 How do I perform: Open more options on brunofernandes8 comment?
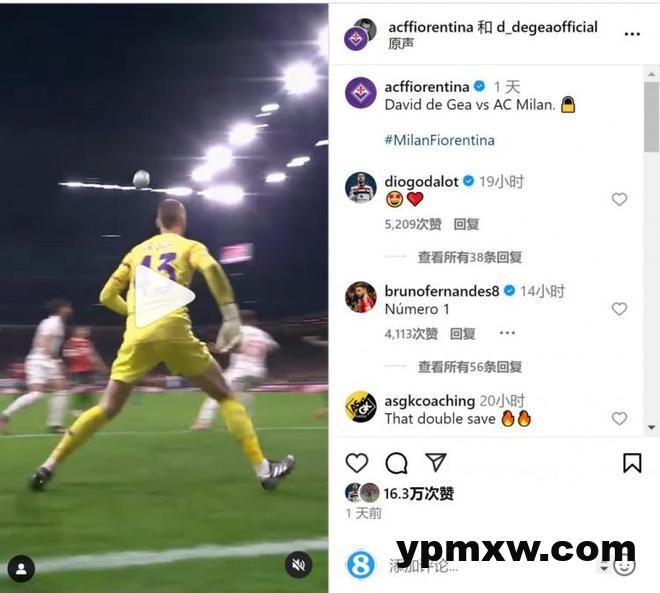pos(507,333)
